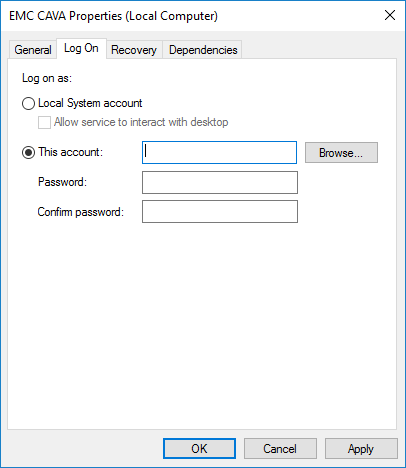406x468 pixels.
Task: Choose the This account radio option
Action: tap(28, 153)
